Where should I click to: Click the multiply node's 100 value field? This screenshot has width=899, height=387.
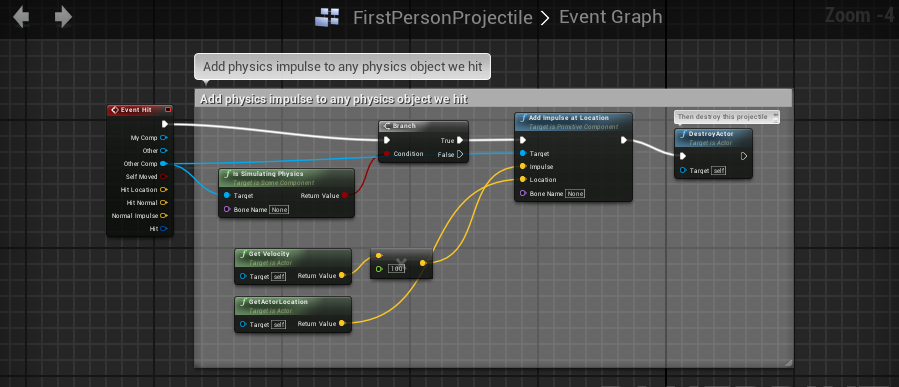coord(397,268)
